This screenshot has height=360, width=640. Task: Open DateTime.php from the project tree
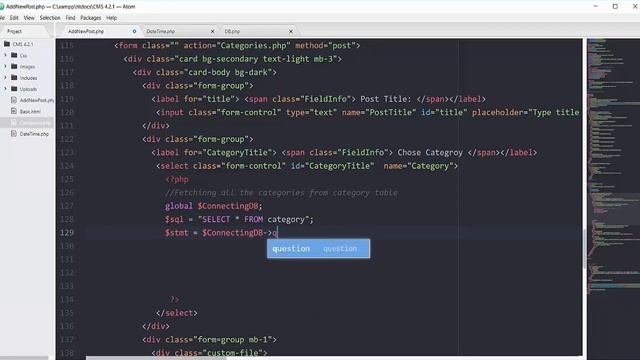click(34, 134)
